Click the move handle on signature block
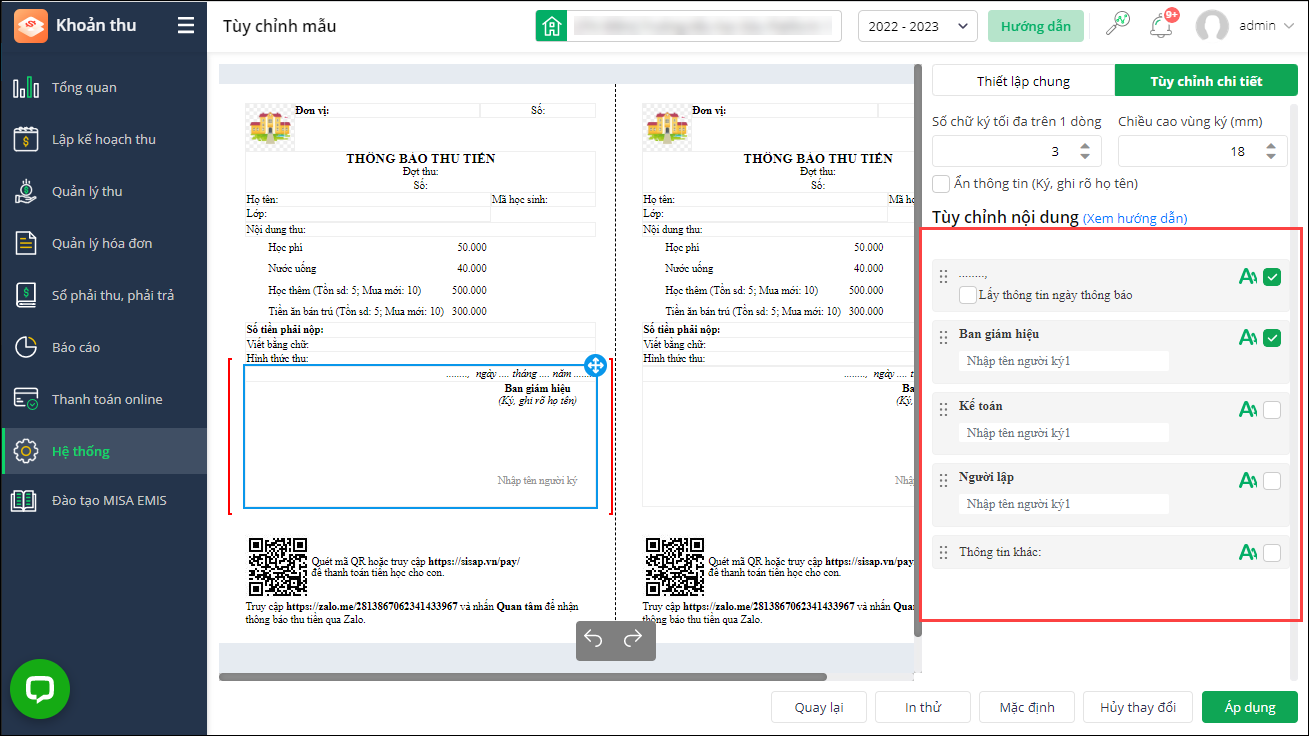1309x736 pixels. (x=595, y=365)
